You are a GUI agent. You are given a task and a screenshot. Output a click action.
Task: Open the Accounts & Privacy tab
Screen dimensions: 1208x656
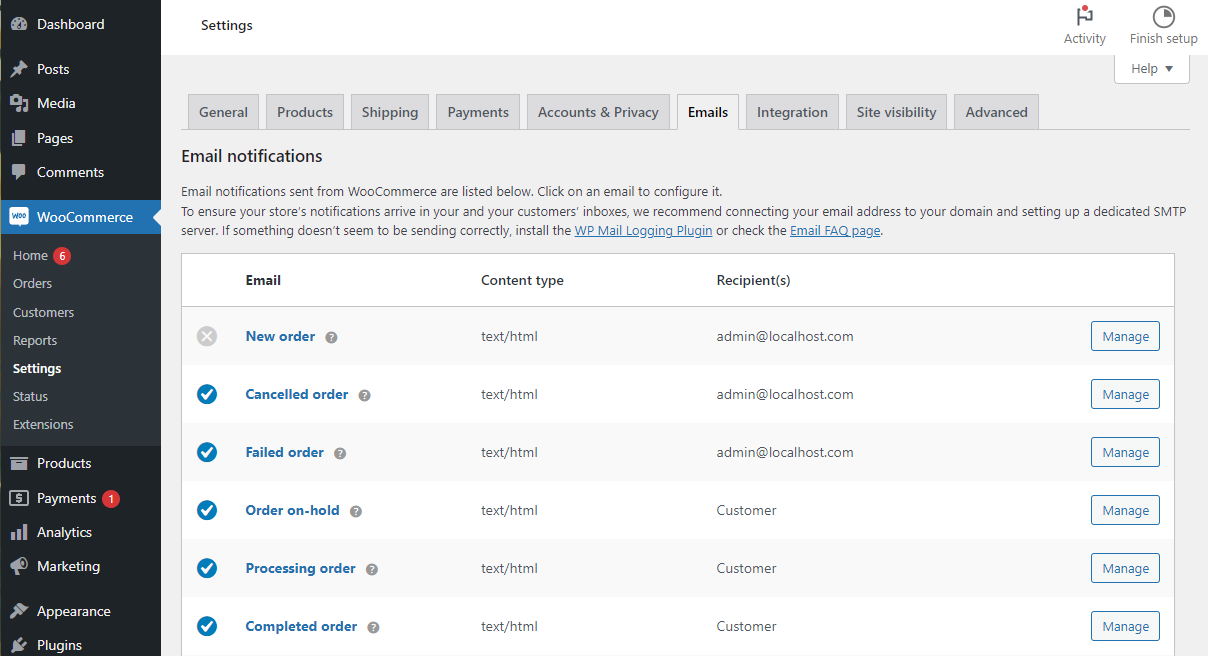click(598, 112)
